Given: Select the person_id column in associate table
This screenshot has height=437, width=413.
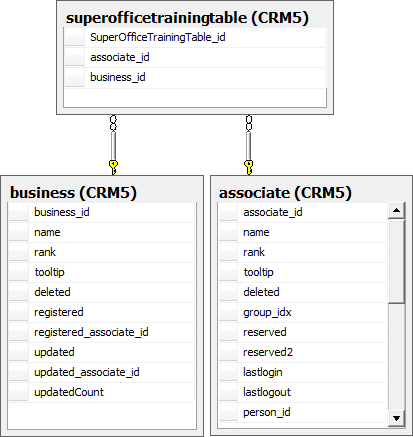Looking at the screenshot, I should (302, 412).
